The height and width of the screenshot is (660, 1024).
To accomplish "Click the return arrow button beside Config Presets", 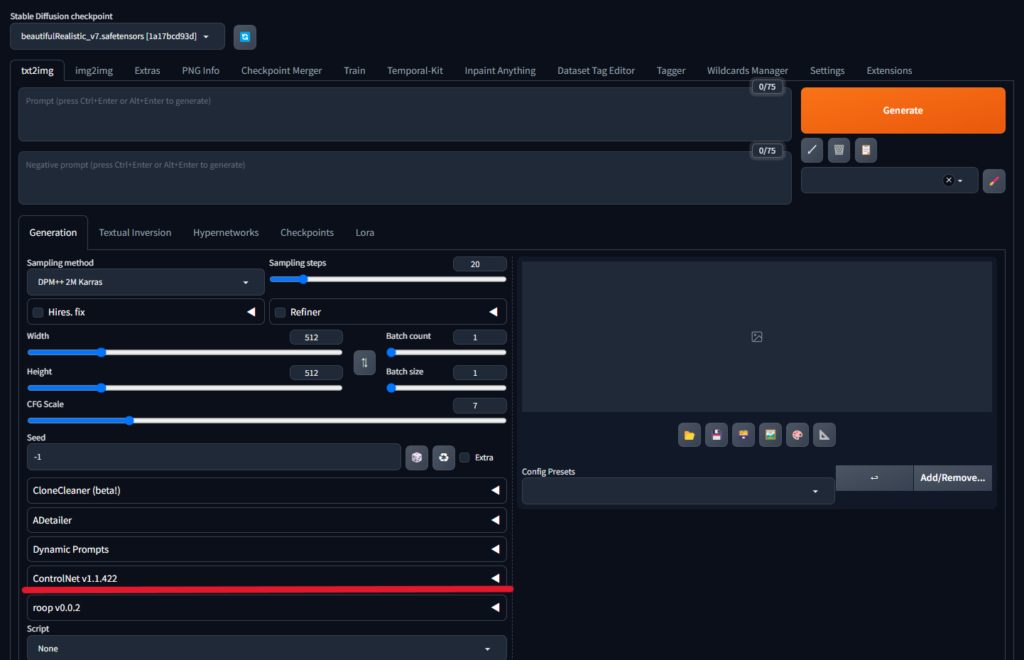I will (x=874, y=478).
